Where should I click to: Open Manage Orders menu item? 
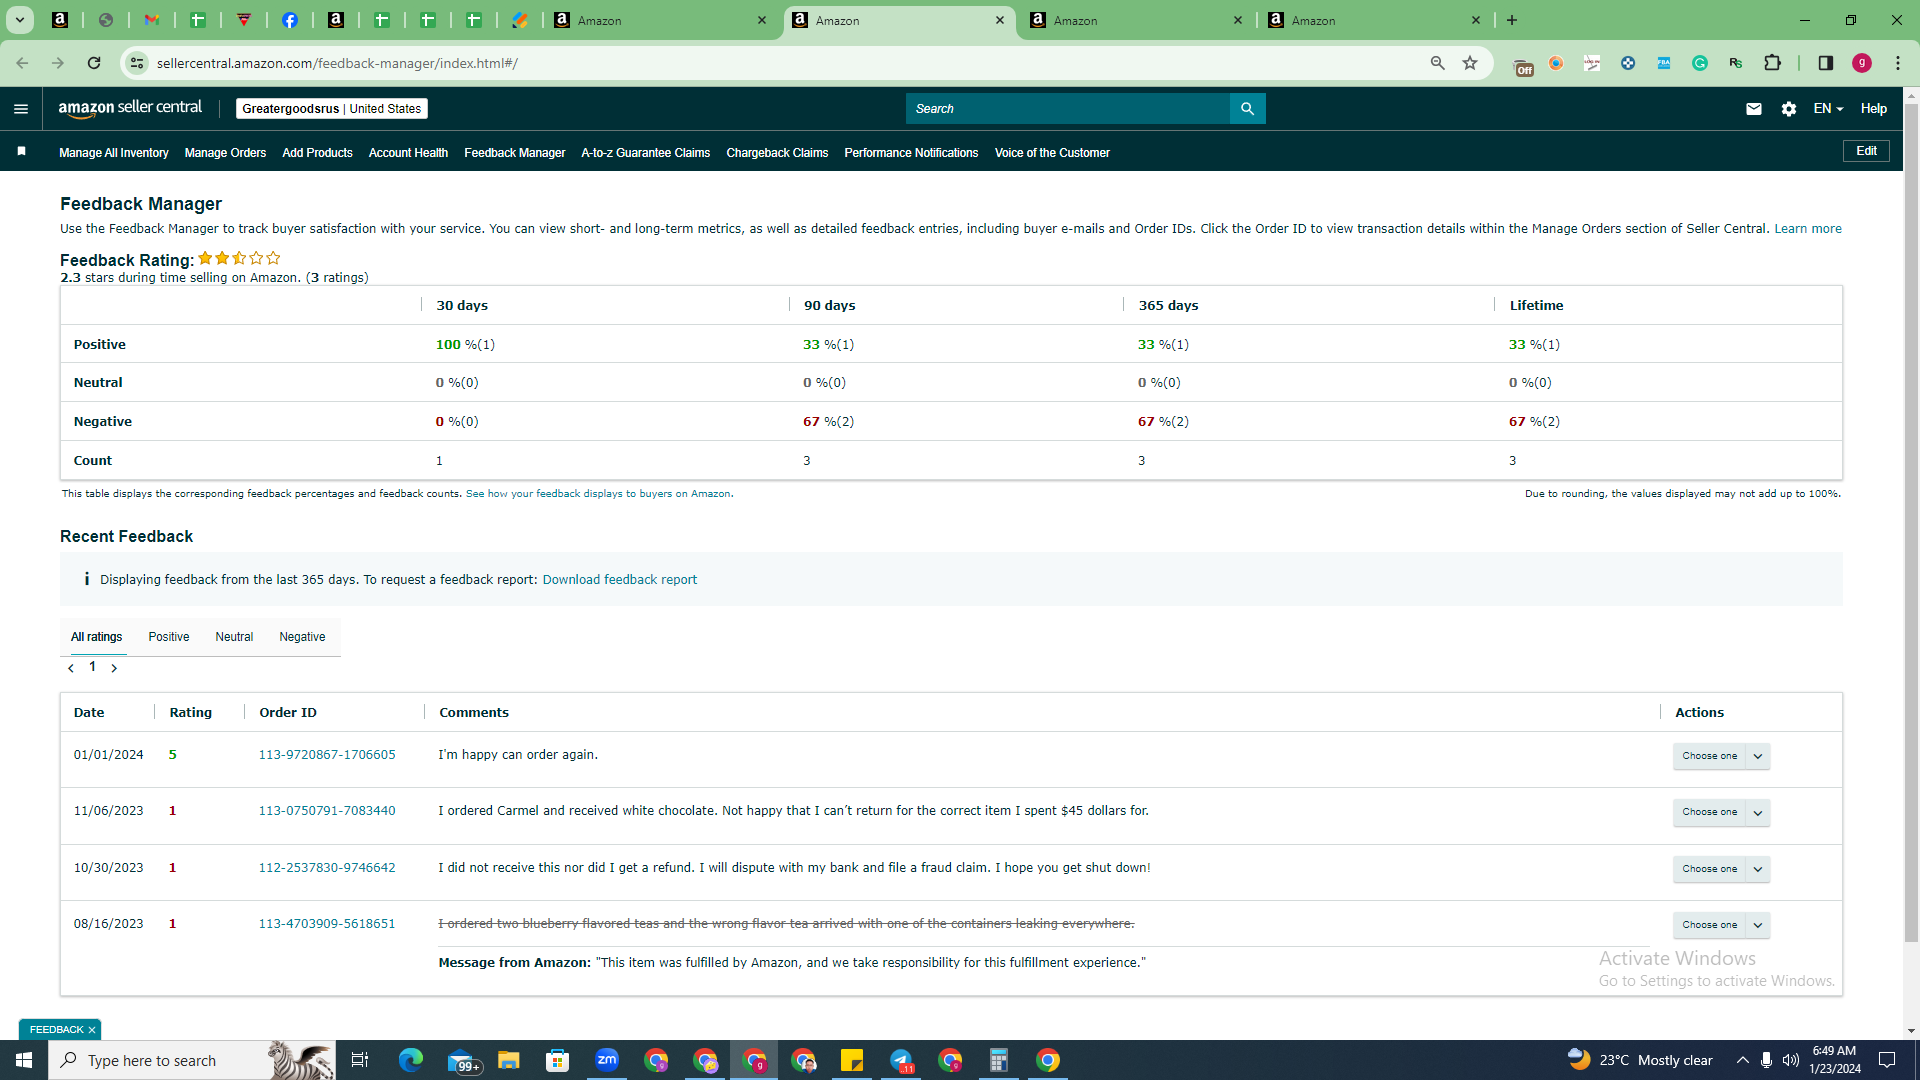225,153
